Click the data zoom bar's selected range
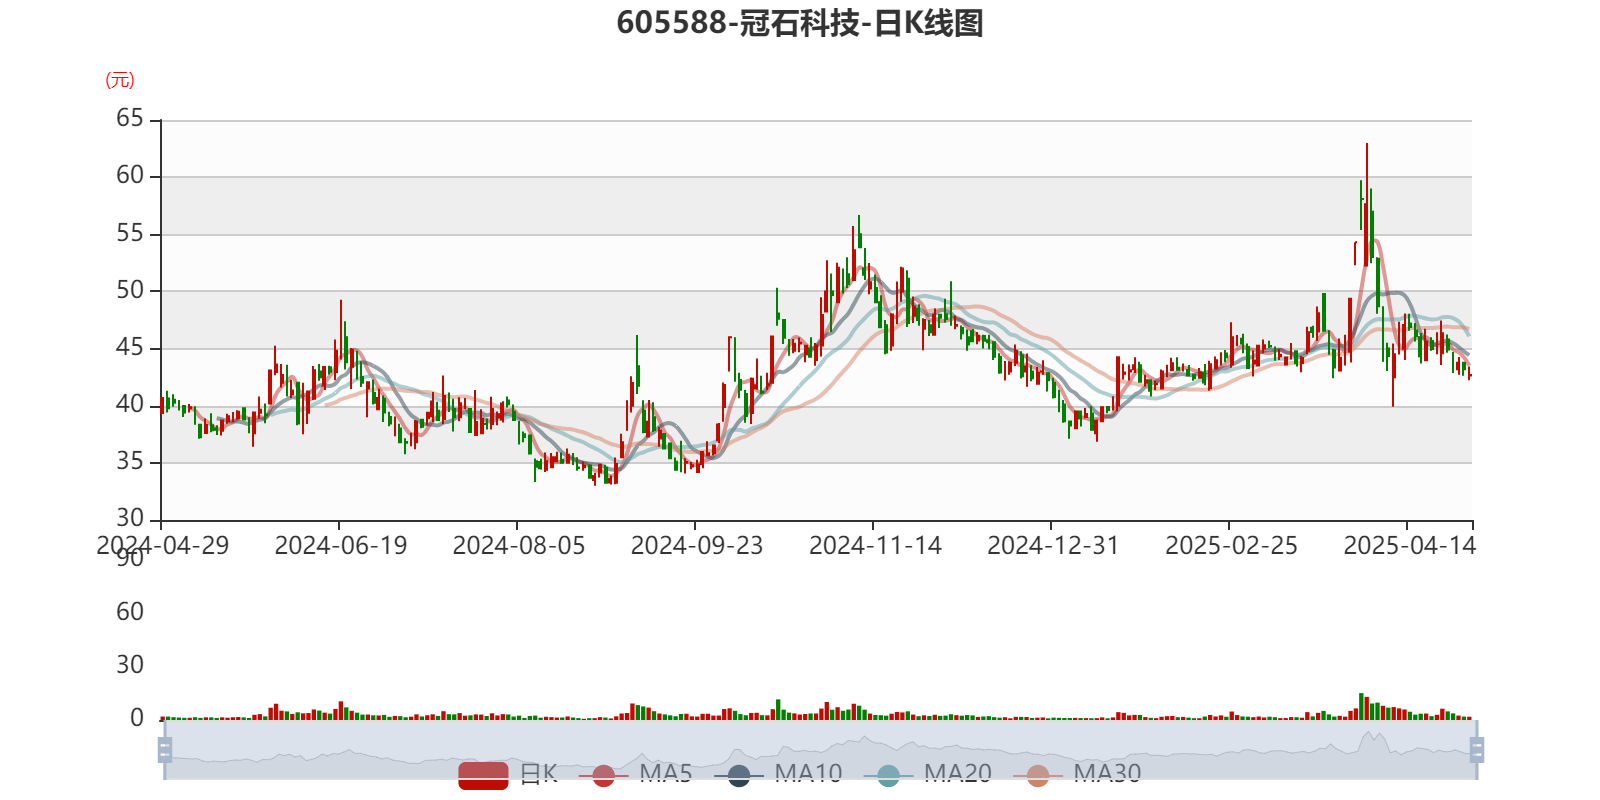 click(x=821, y=749)
